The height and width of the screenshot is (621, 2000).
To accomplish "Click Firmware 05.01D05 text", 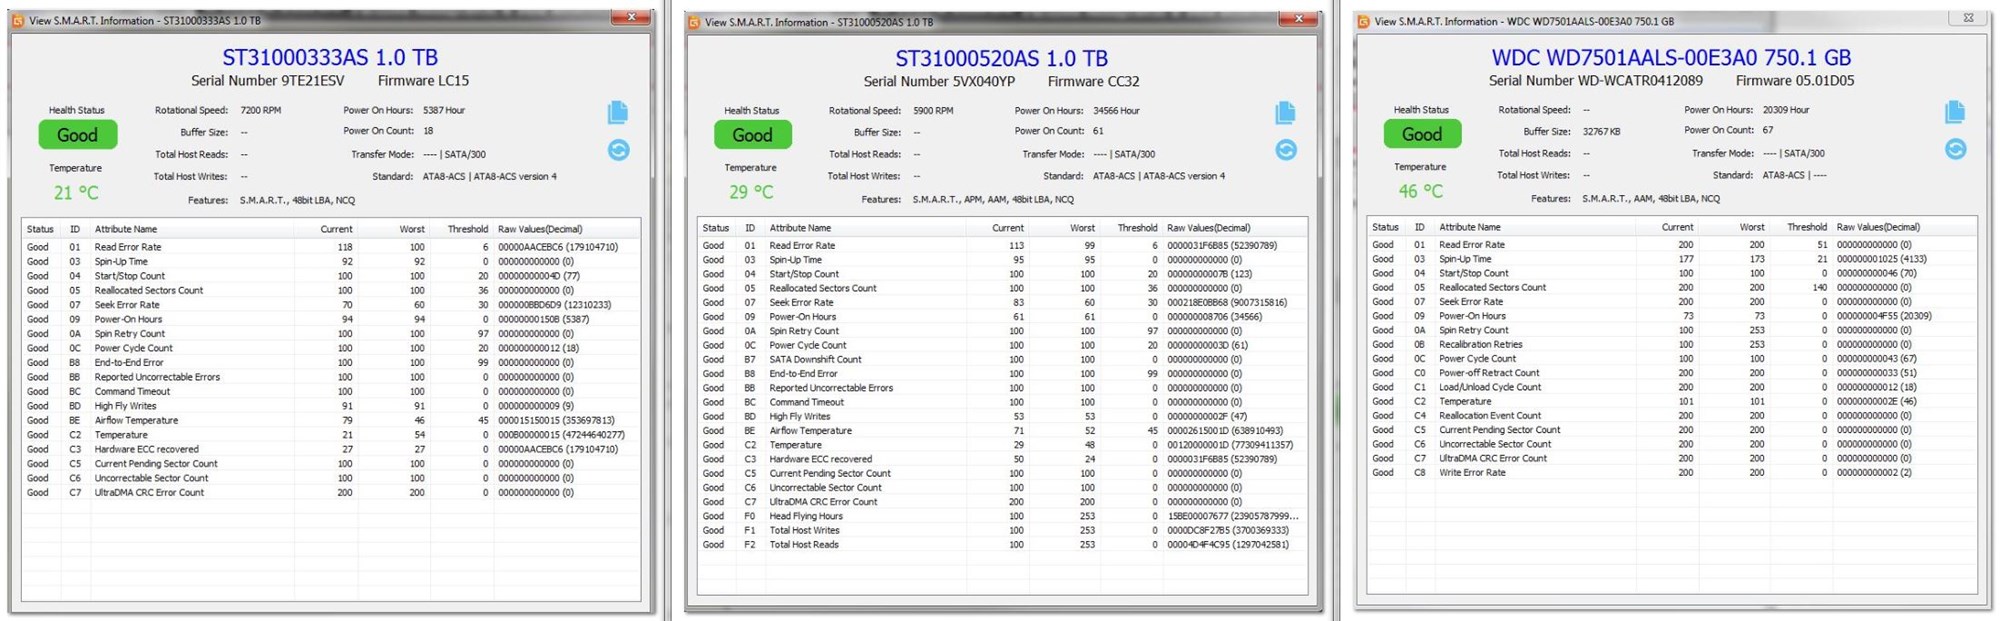I will 1794,81.
